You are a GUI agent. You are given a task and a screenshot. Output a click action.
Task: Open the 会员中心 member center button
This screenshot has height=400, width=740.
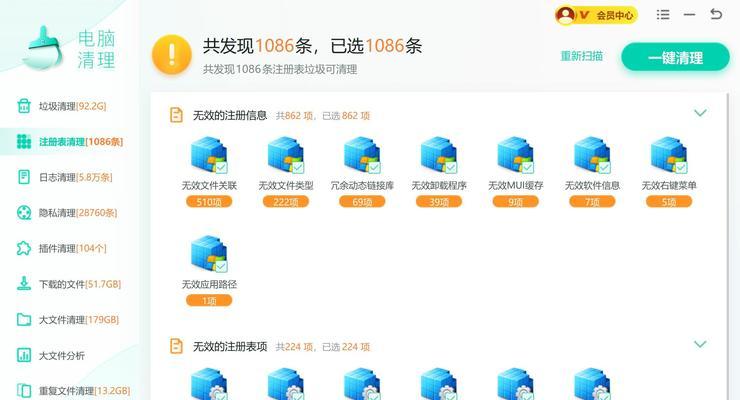click(596, 15)
